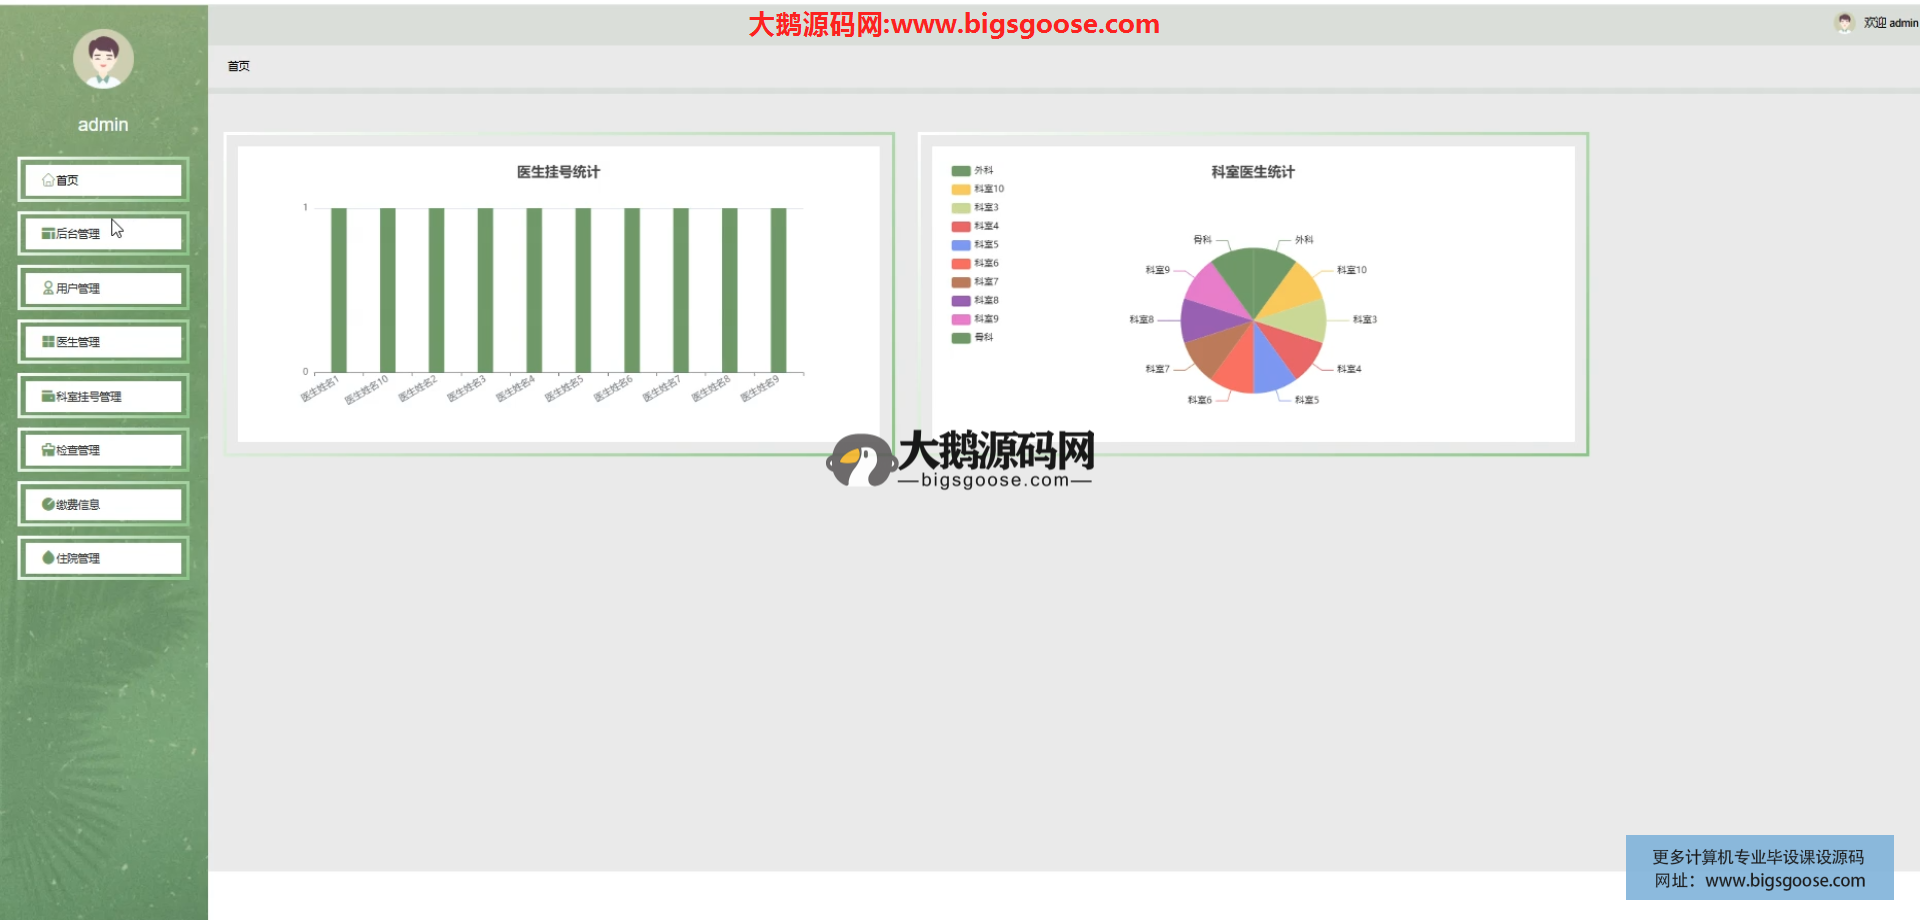The image size is (1920, 920).
Task: Hide 科室8 via its legend item
Action: click(976, 300)
